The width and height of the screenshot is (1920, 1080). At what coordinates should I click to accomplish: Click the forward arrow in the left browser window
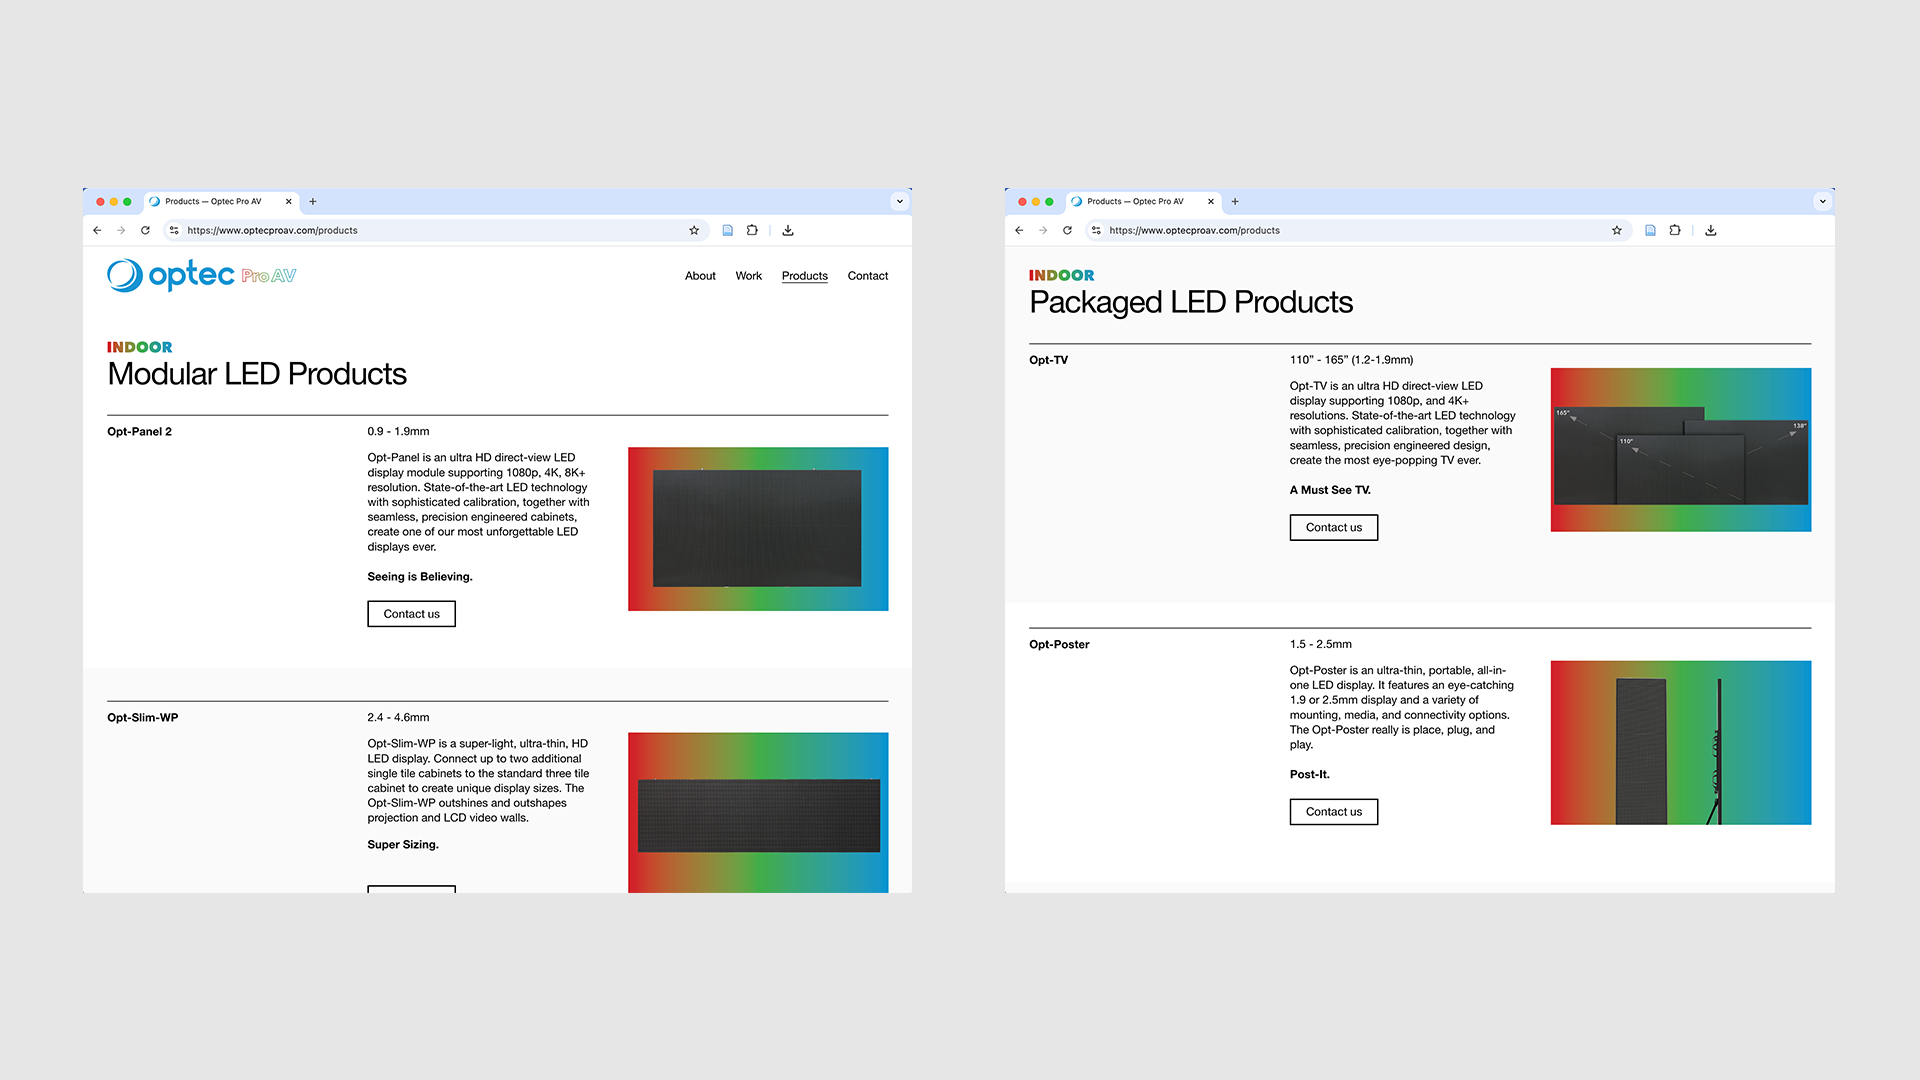click(x=121, y=230)
